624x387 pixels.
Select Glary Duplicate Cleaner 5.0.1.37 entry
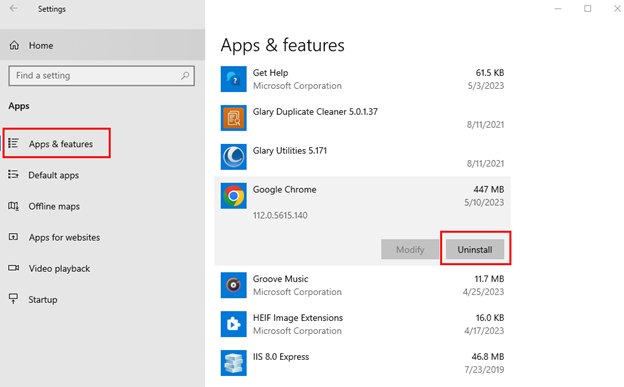[315, 111]
